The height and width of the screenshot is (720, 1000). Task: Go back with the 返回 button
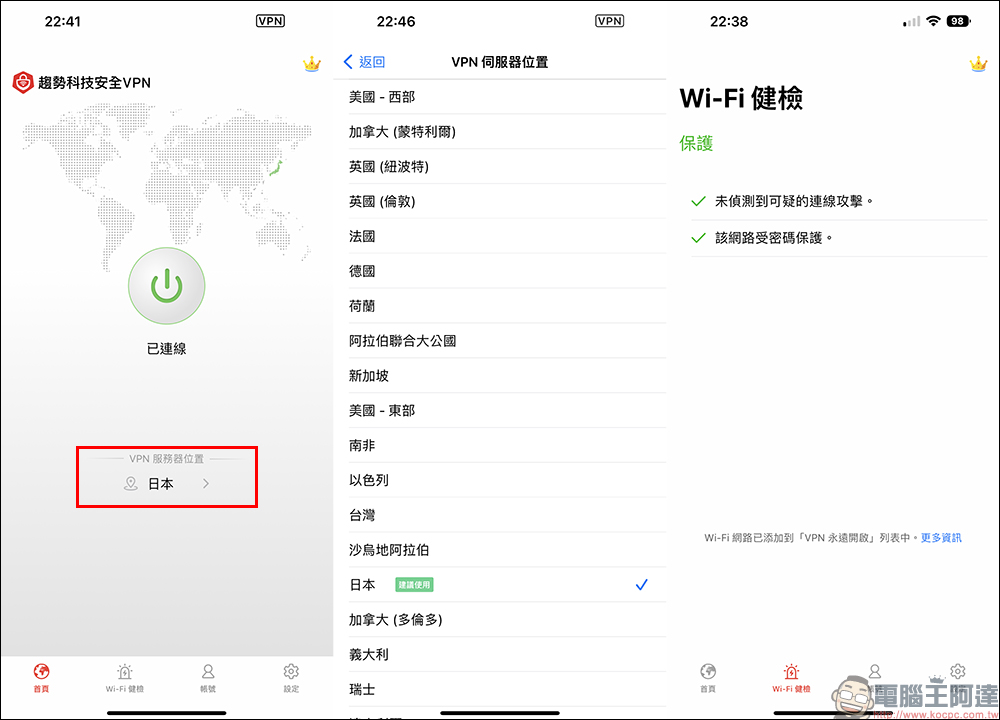click(x=364, y=62)
